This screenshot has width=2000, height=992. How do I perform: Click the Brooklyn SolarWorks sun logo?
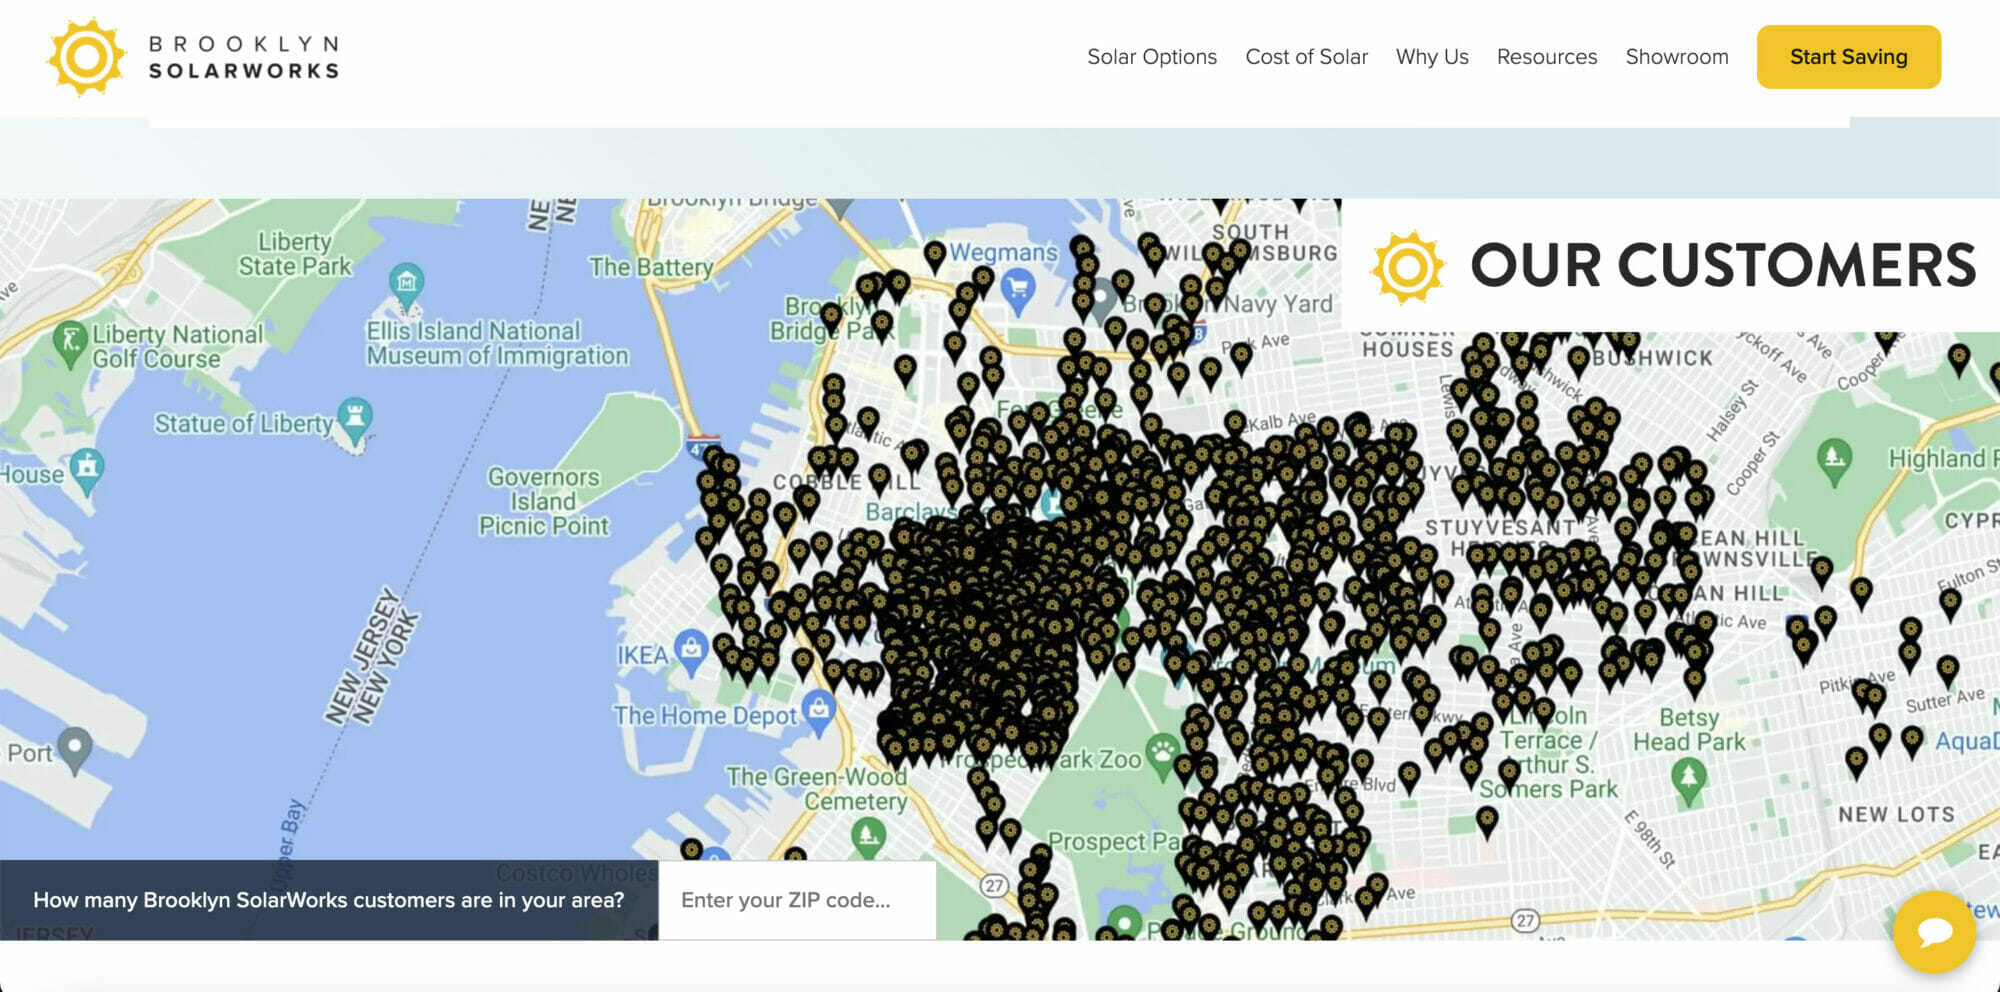[x=88, y=58]
